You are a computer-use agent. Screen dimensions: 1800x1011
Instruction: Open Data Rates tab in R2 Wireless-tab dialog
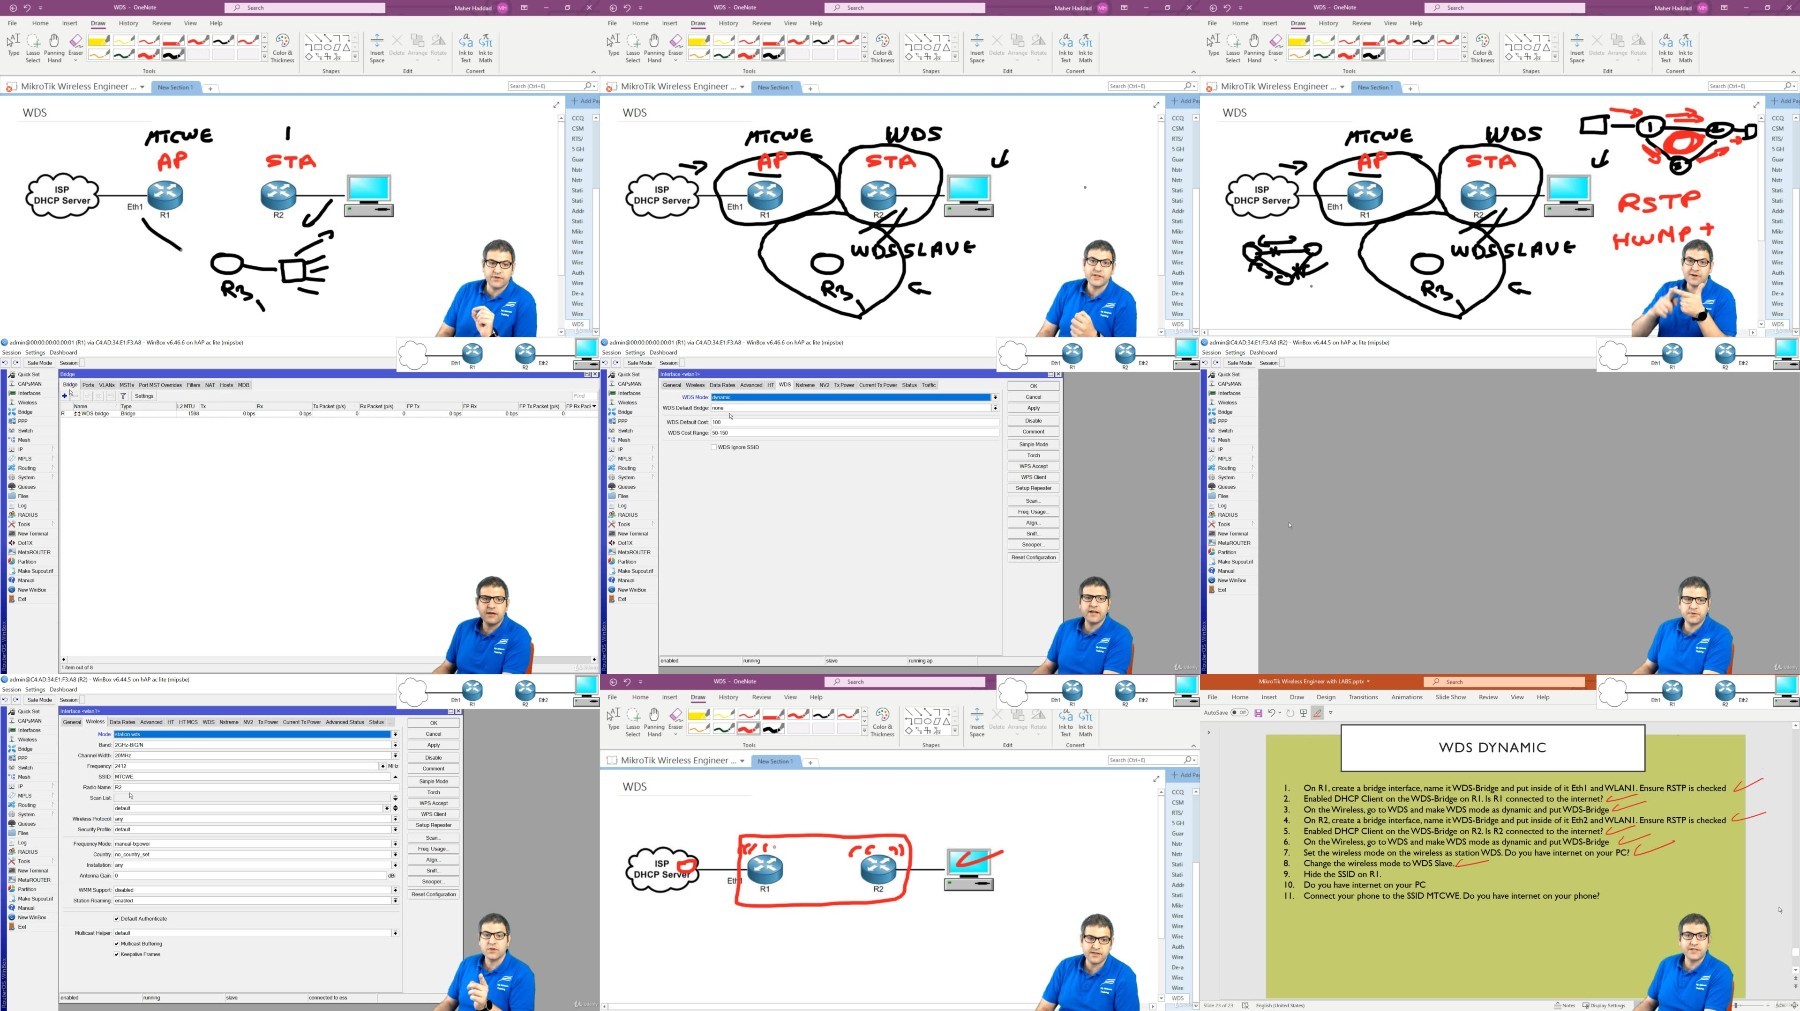click(122, 722)
